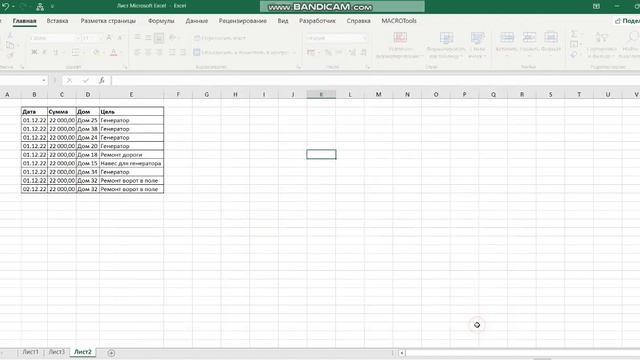Click the Increase Font Size icon
Image resolution: width=640 pixels, height=360 pixels.
click(x=109, y=38)
